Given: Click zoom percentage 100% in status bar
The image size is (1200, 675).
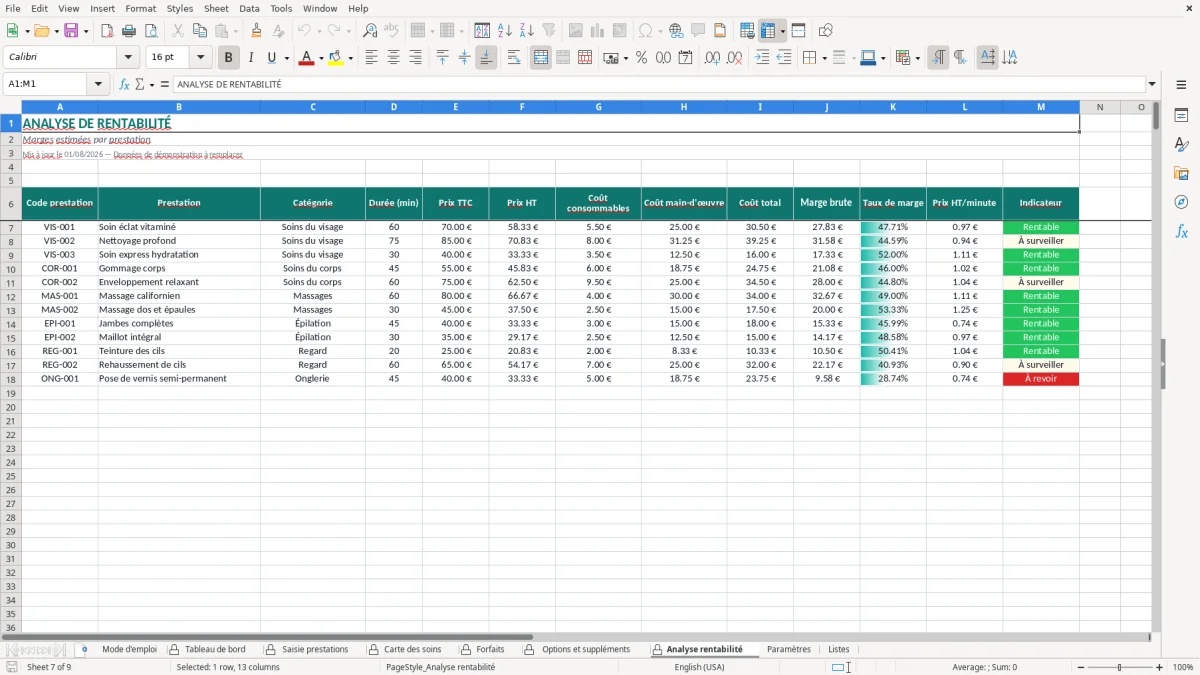Looking at the screenshot, I should click(1183, 667).
